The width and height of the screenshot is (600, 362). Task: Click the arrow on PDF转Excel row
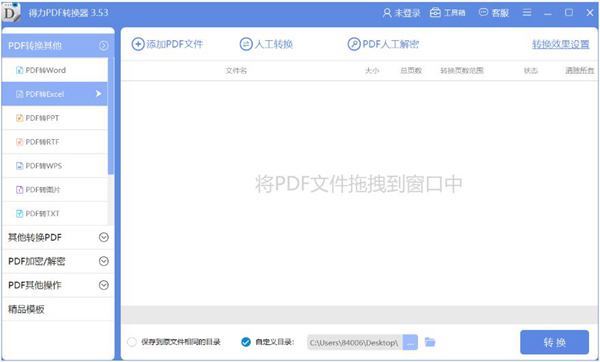98,94
